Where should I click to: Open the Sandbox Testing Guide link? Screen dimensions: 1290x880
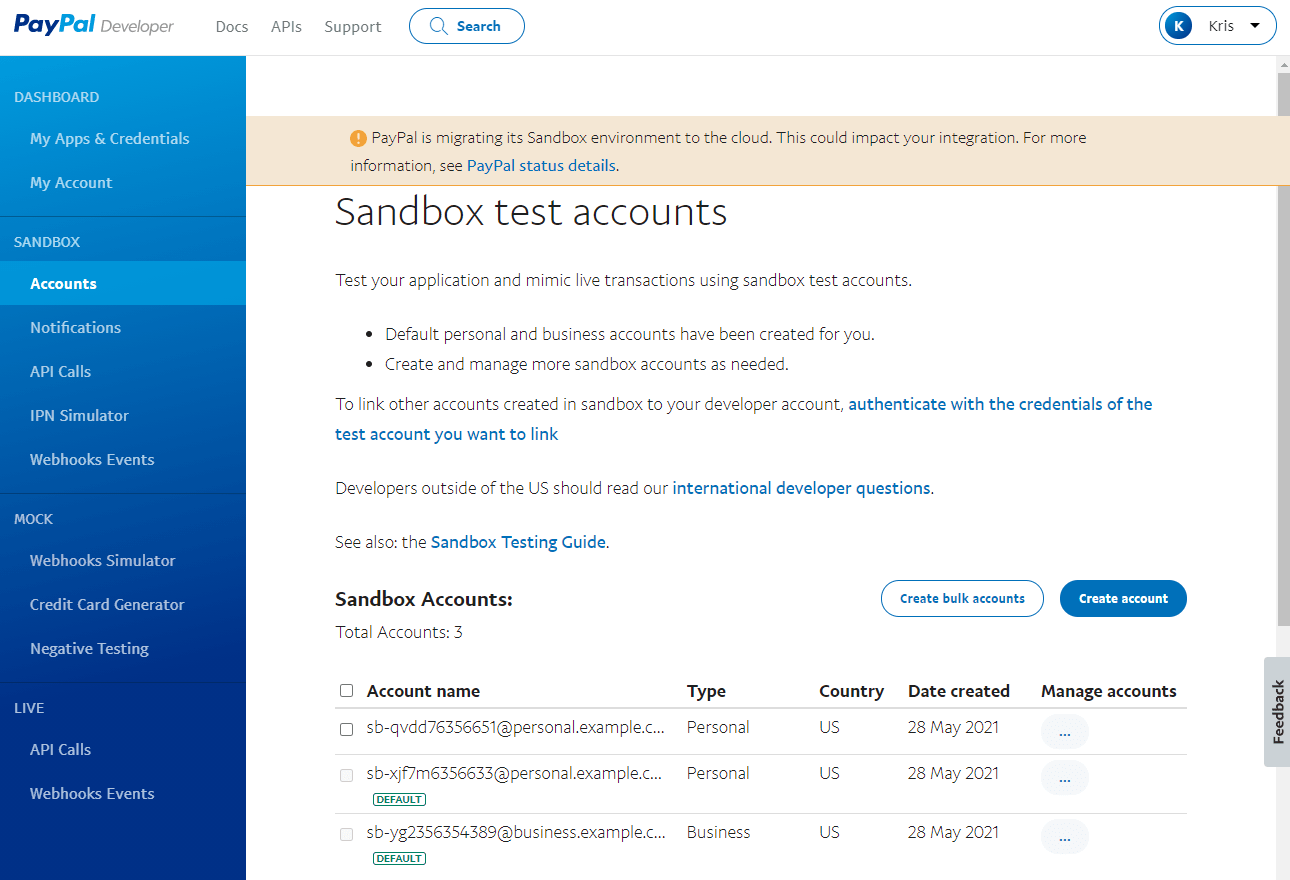pyautogui.click(x=518, y=542)
